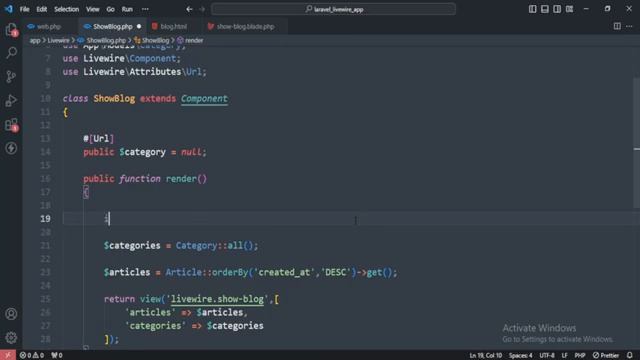Open the Extensions view
The width and height of the screenshot is (640, 360).
[11, 124]
